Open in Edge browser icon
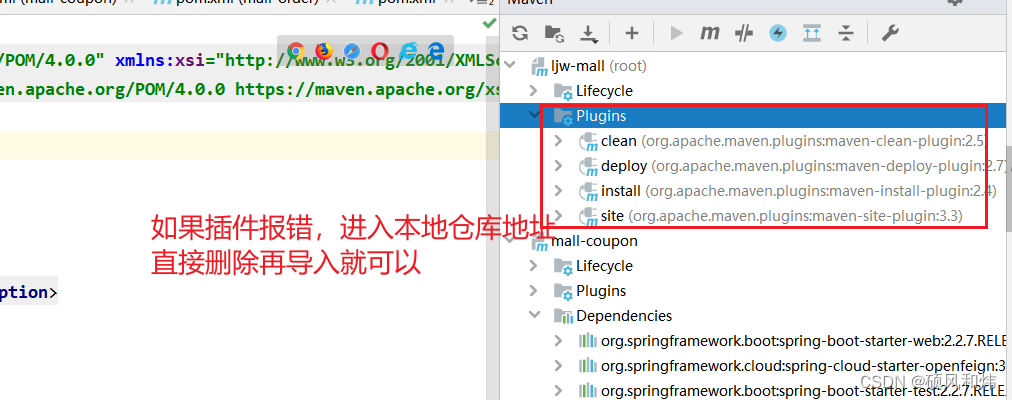 tap(437, 51)
